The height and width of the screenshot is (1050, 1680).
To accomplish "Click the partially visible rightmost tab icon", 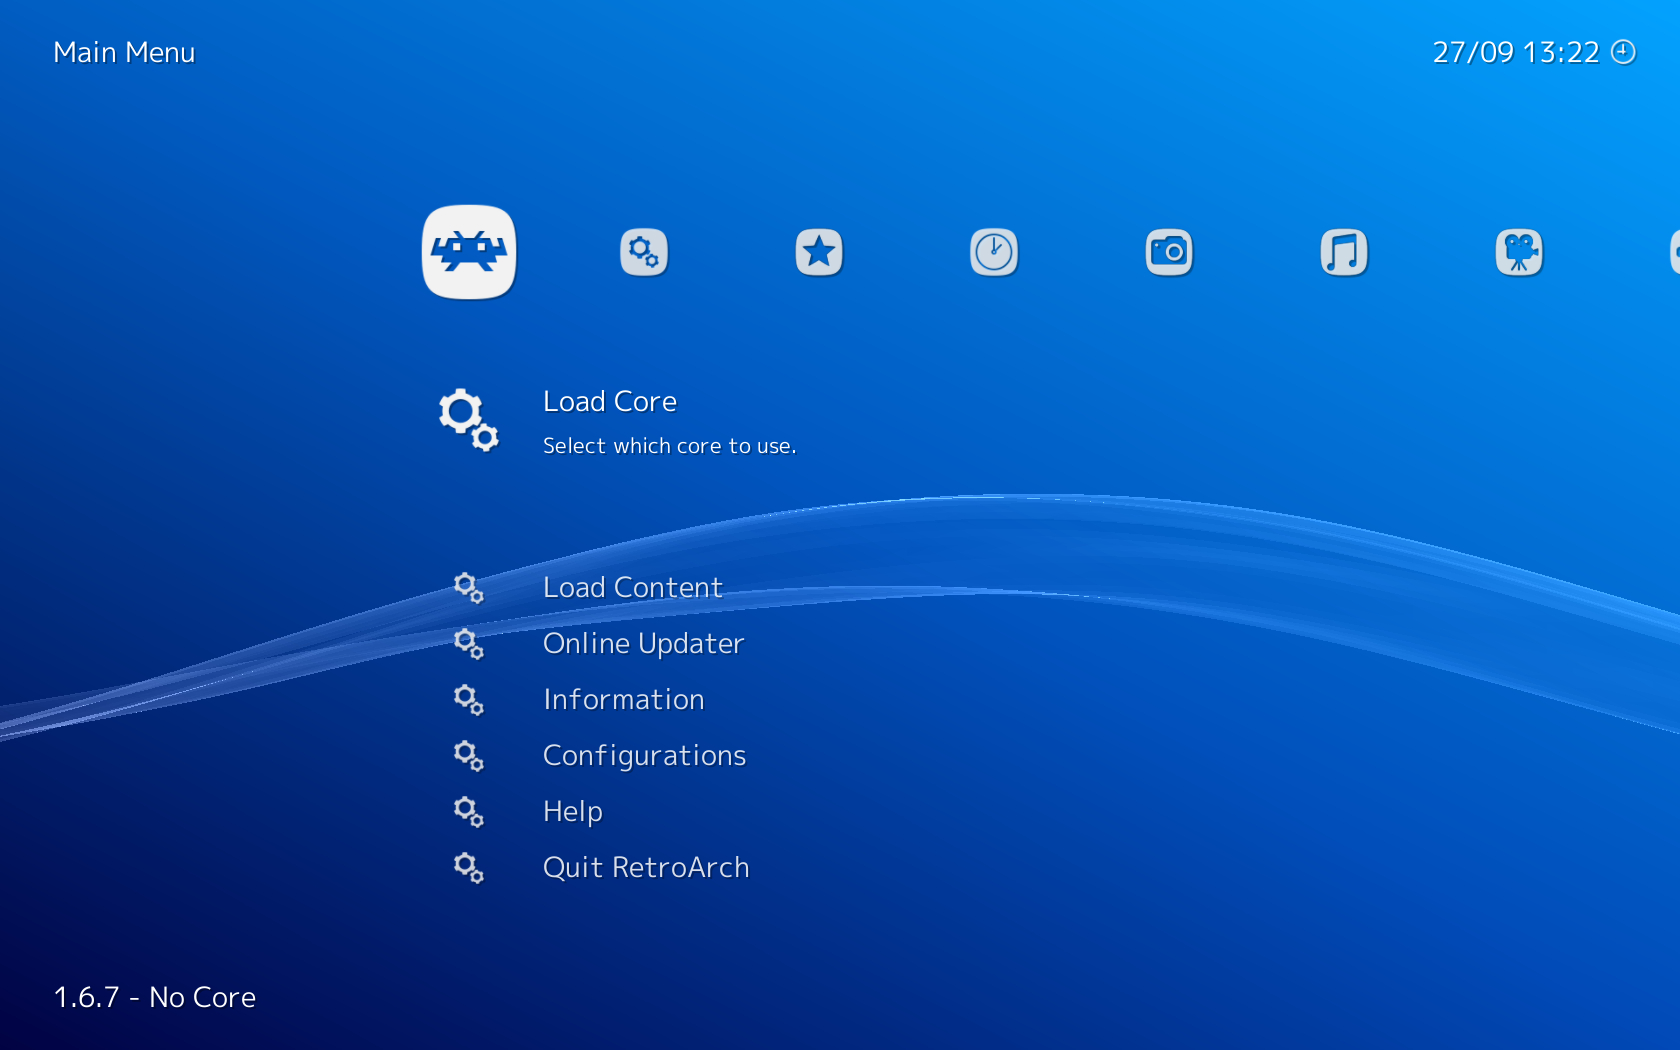I will tap(1674, 251).
